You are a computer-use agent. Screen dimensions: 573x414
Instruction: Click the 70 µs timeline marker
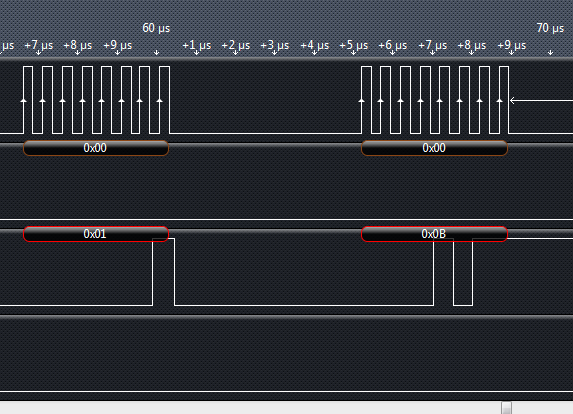coord(550,28)
